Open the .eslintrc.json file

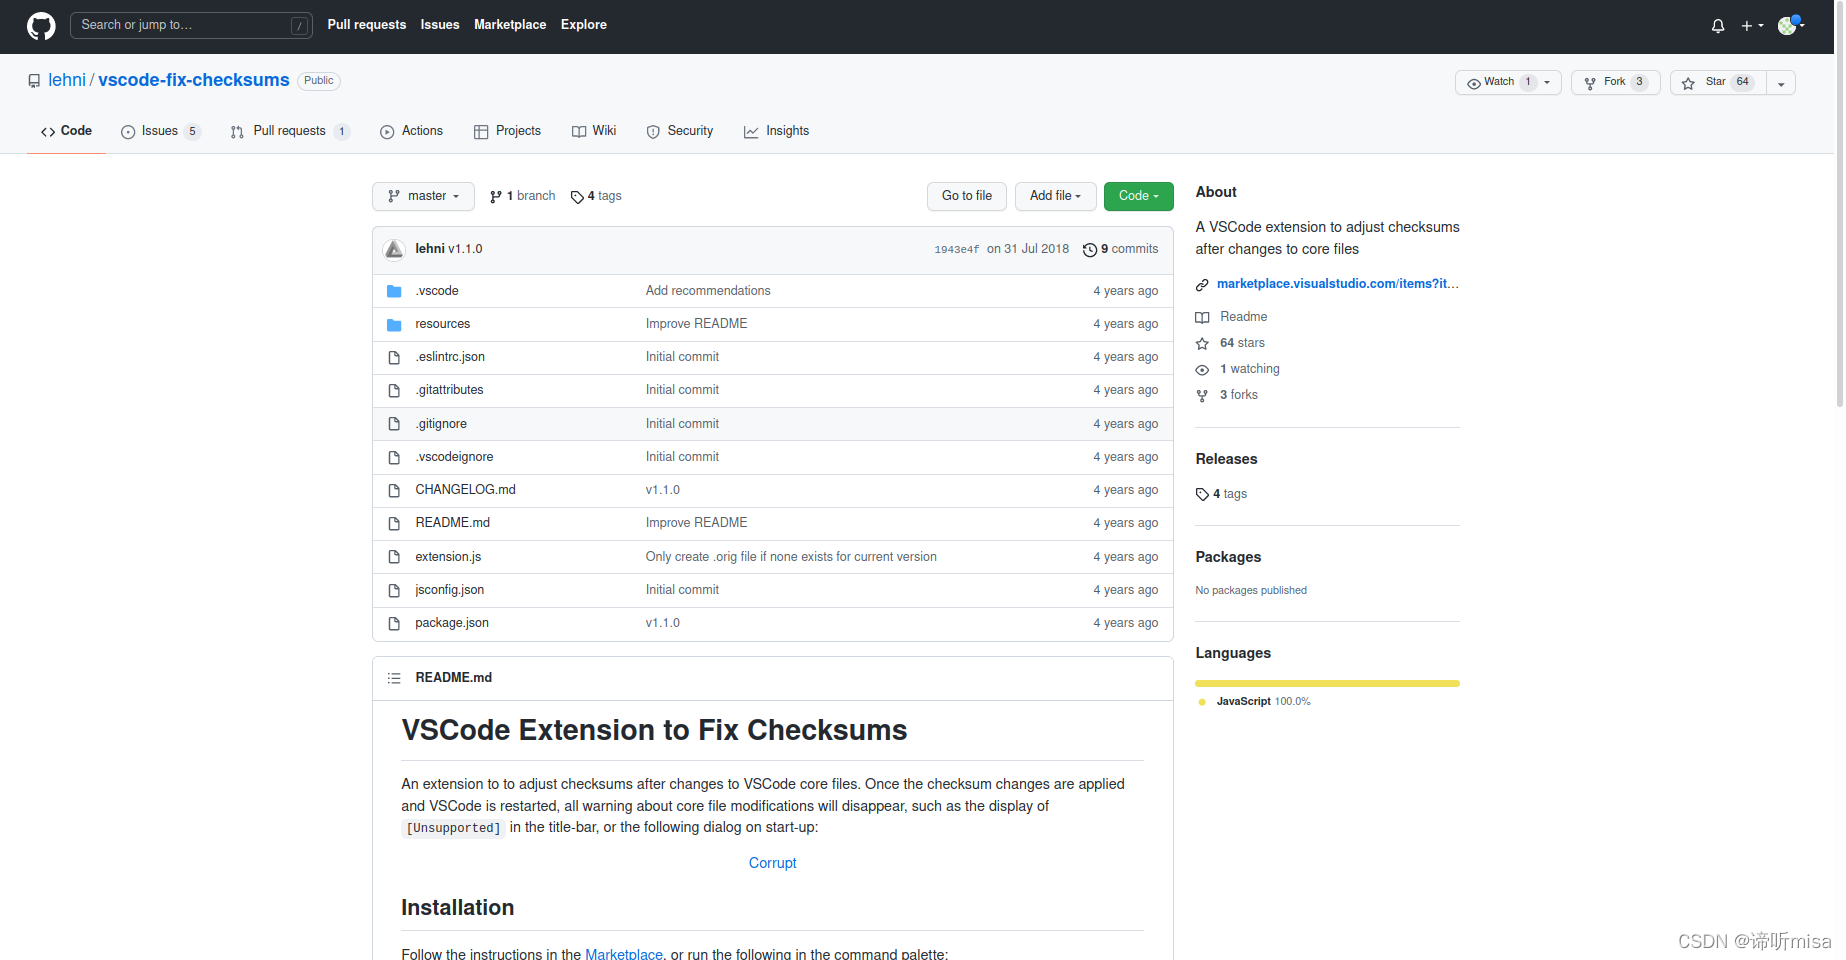click(x=450, y=357)
